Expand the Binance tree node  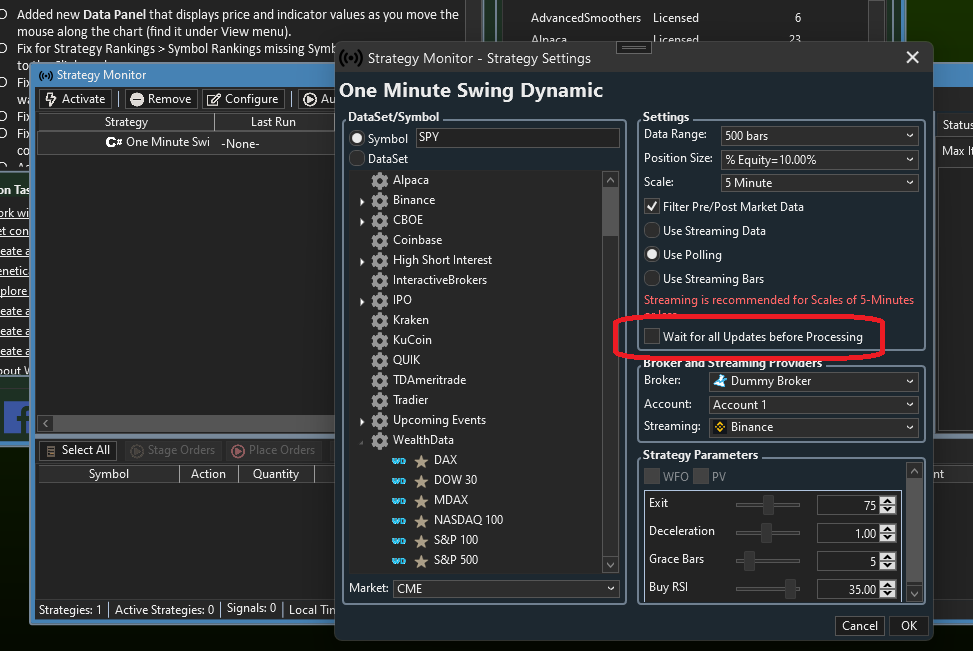[x=362, y=201]
